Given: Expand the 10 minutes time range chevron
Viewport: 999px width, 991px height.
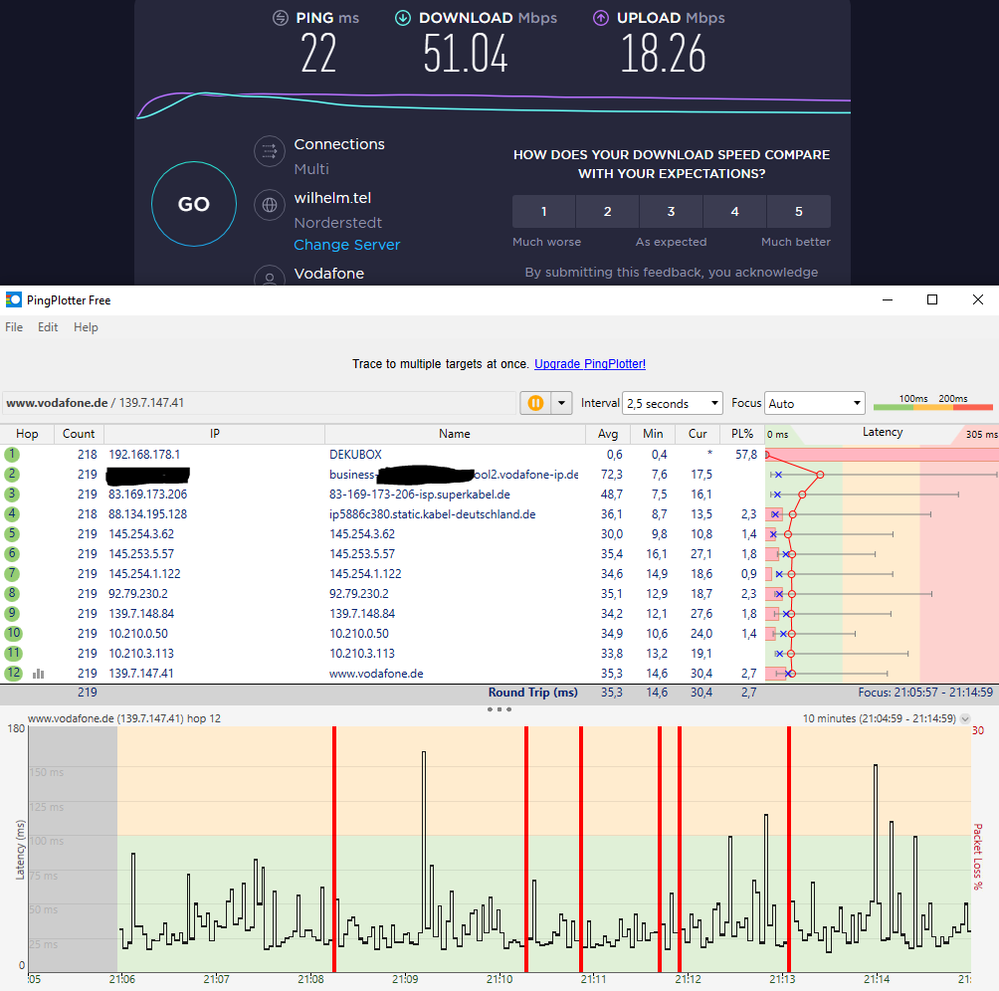Looking at the screenshot, I should (x=965, y=719).
